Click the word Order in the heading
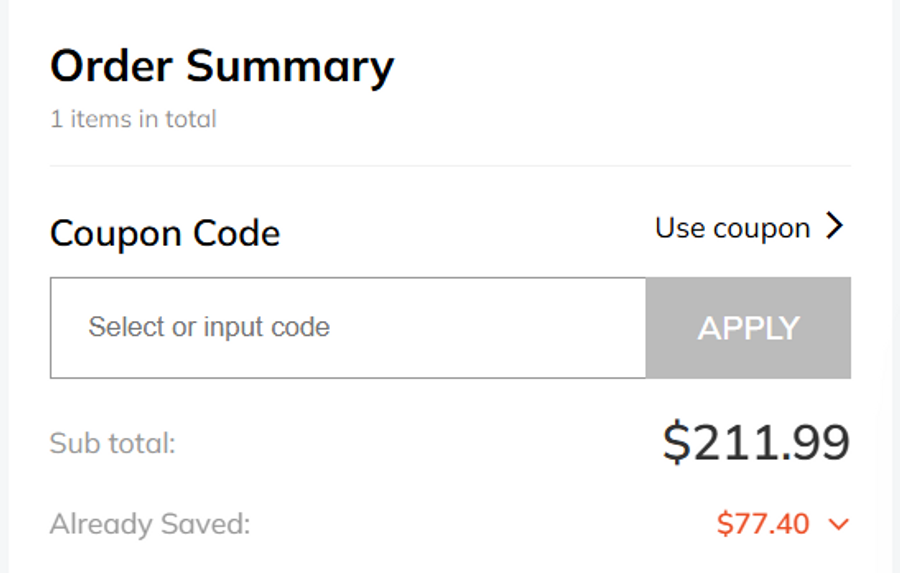900x573 pixels. click(x=112, y=67)
